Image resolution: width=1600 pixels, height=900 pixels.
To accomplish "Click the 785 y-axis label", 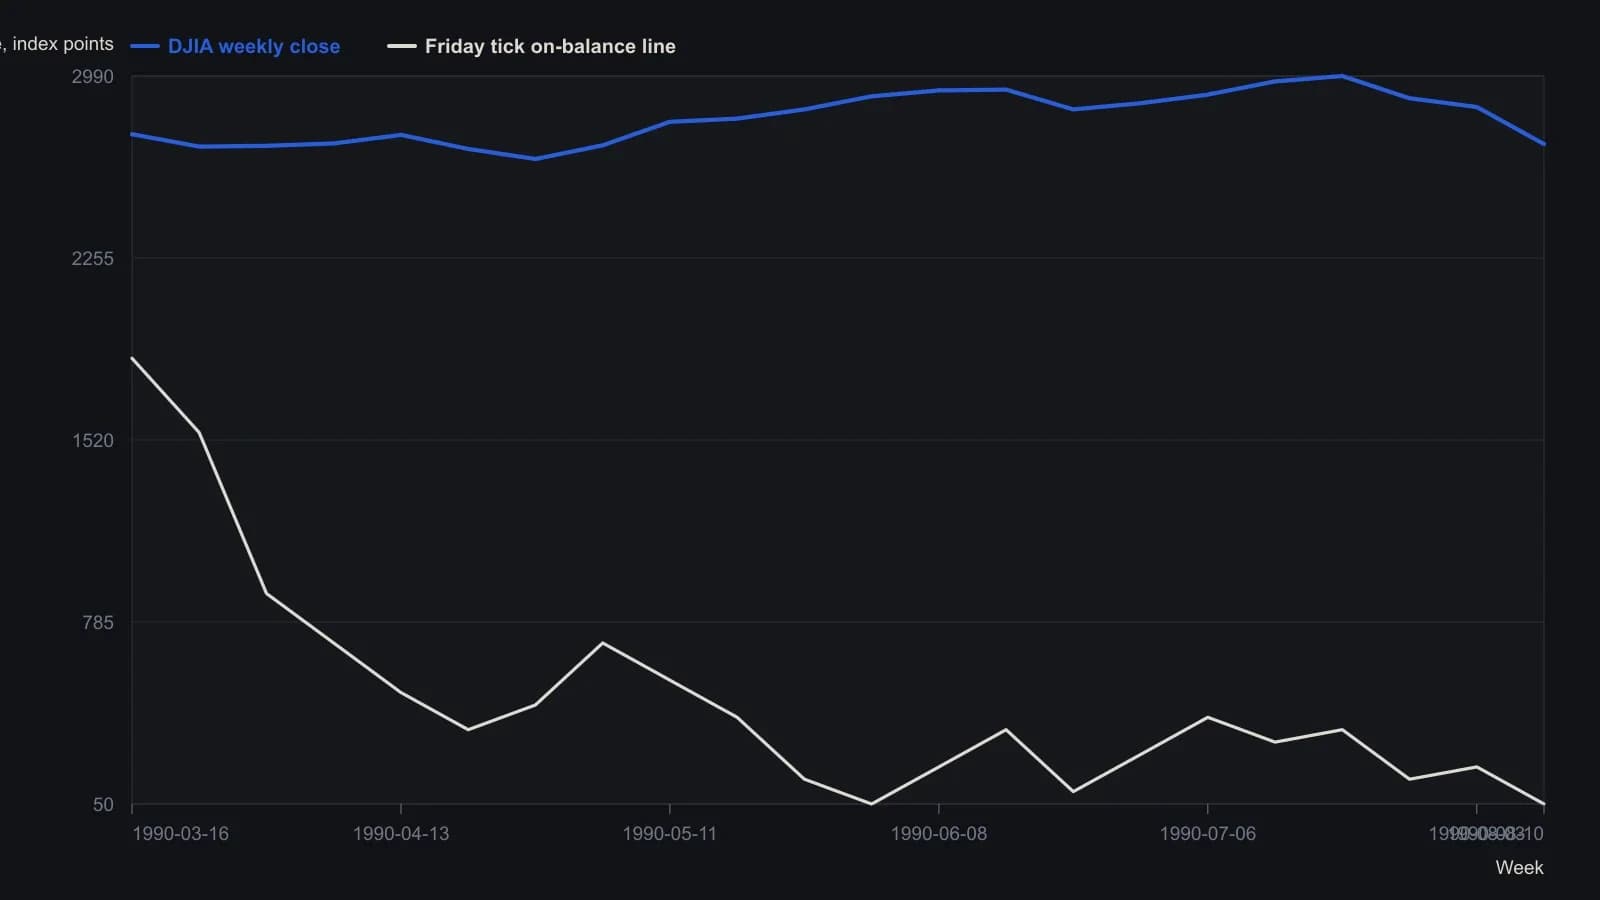I will point(98,623).
